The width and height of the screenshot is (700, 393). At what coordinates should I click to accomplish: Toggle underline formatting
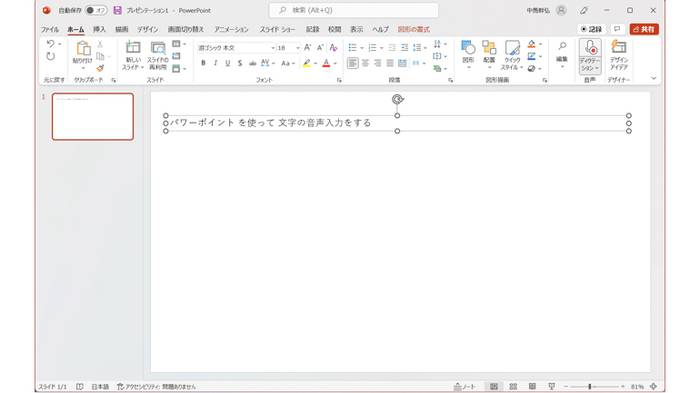pos(228,63)
